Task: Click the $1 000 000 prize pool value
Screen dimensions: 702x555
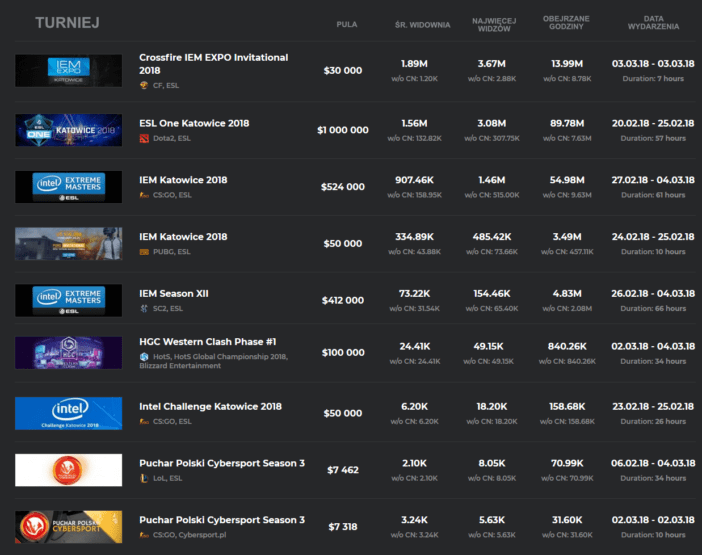Action: coord(343,130)
